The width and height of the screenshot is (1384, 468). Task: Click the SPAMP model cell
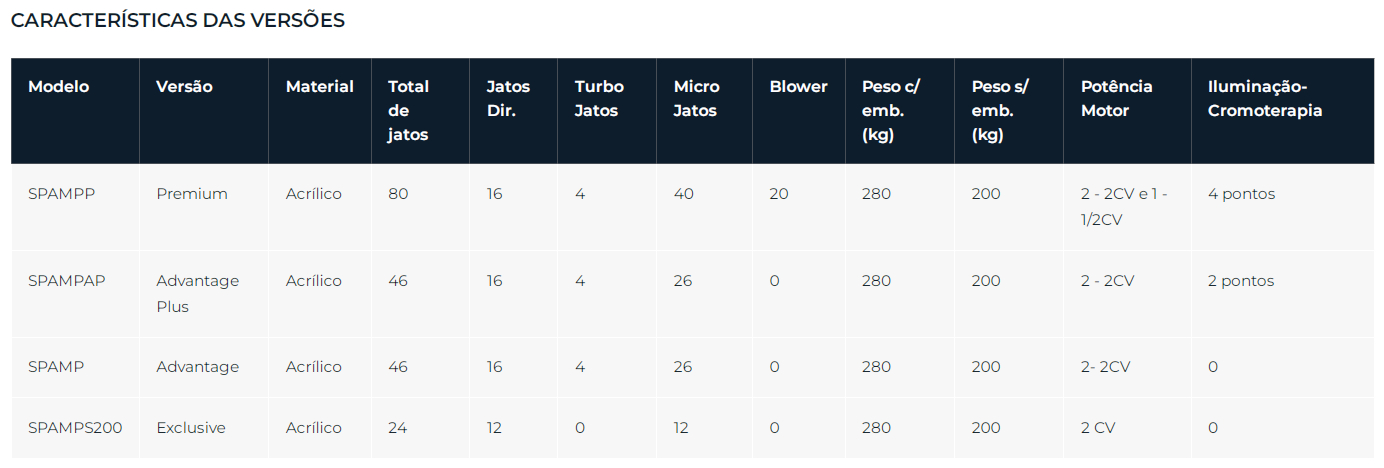pyautogui.click(x=56, y=367)
